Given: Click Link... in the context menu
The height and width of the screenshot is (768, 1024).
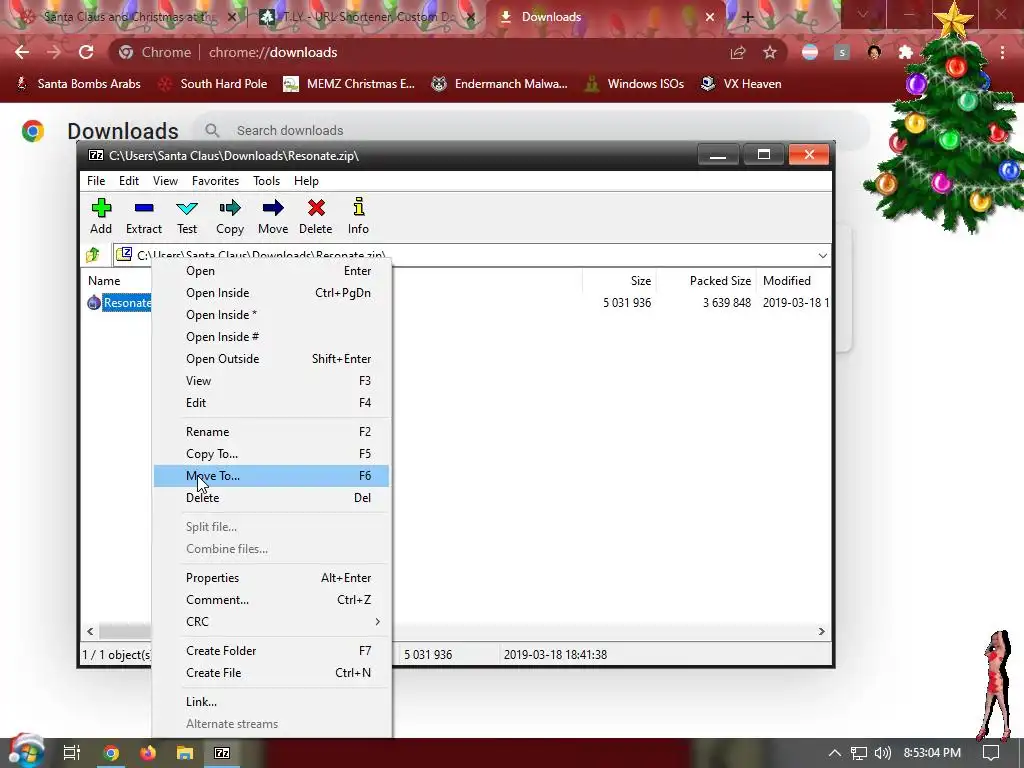Looking at the screenshot, I should (x=272, y=702).
